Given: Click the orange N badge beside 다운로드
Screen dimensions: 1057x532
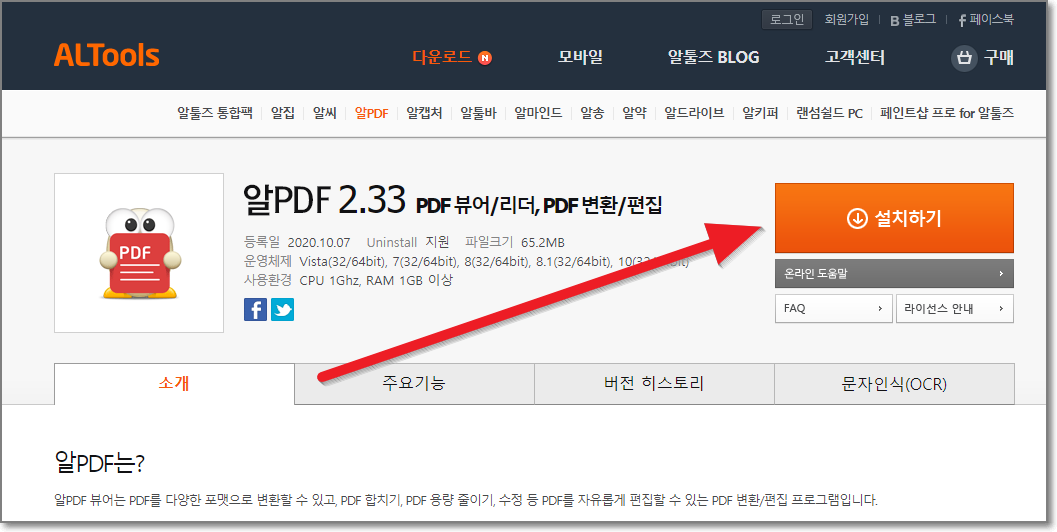Looking at the screenshot, I should [x=485, y=58].
